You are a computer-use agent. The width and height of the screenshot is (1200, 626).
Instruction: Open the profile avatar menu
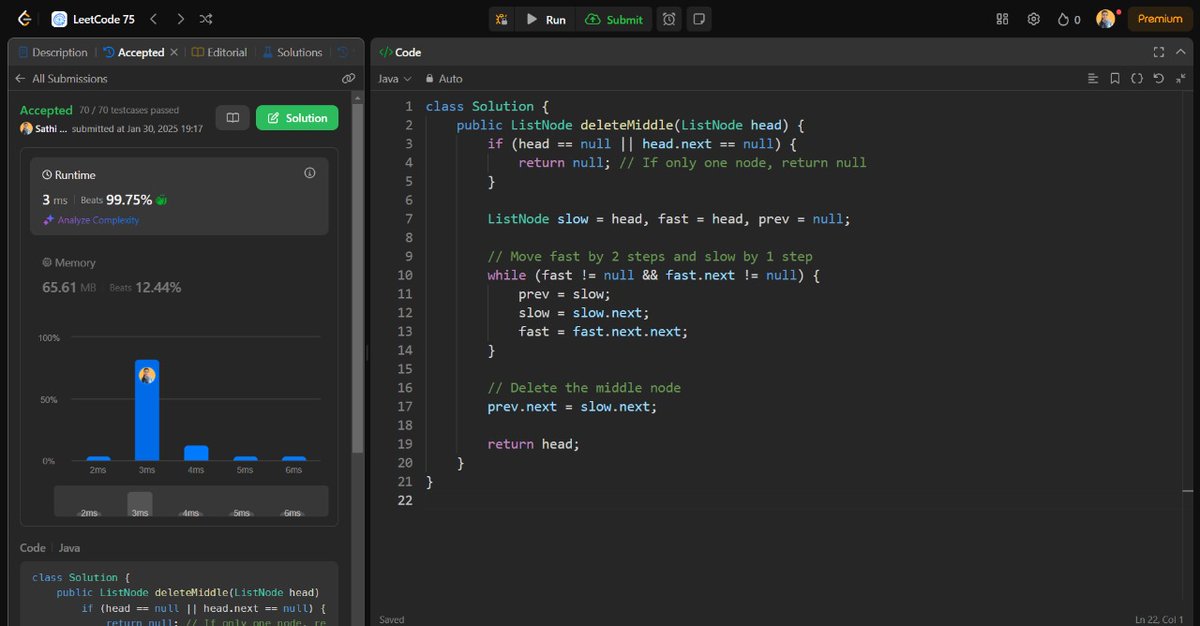(x=1105, y=19)
